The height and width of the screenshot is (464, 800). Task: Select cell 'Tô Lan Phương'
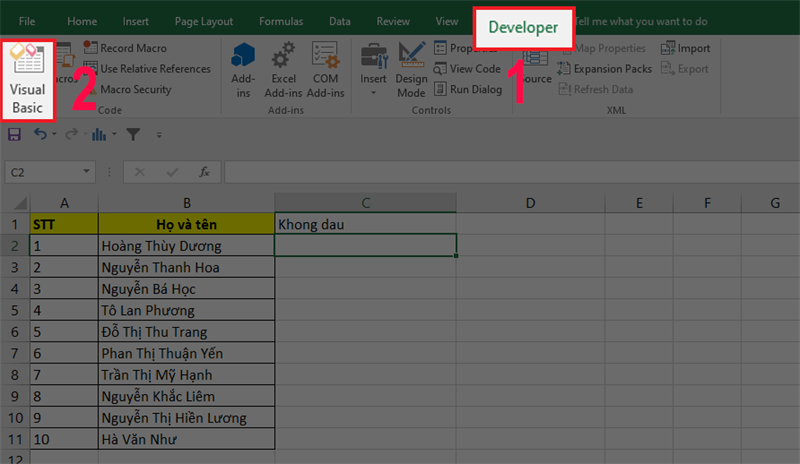click(x=186, y=310)
